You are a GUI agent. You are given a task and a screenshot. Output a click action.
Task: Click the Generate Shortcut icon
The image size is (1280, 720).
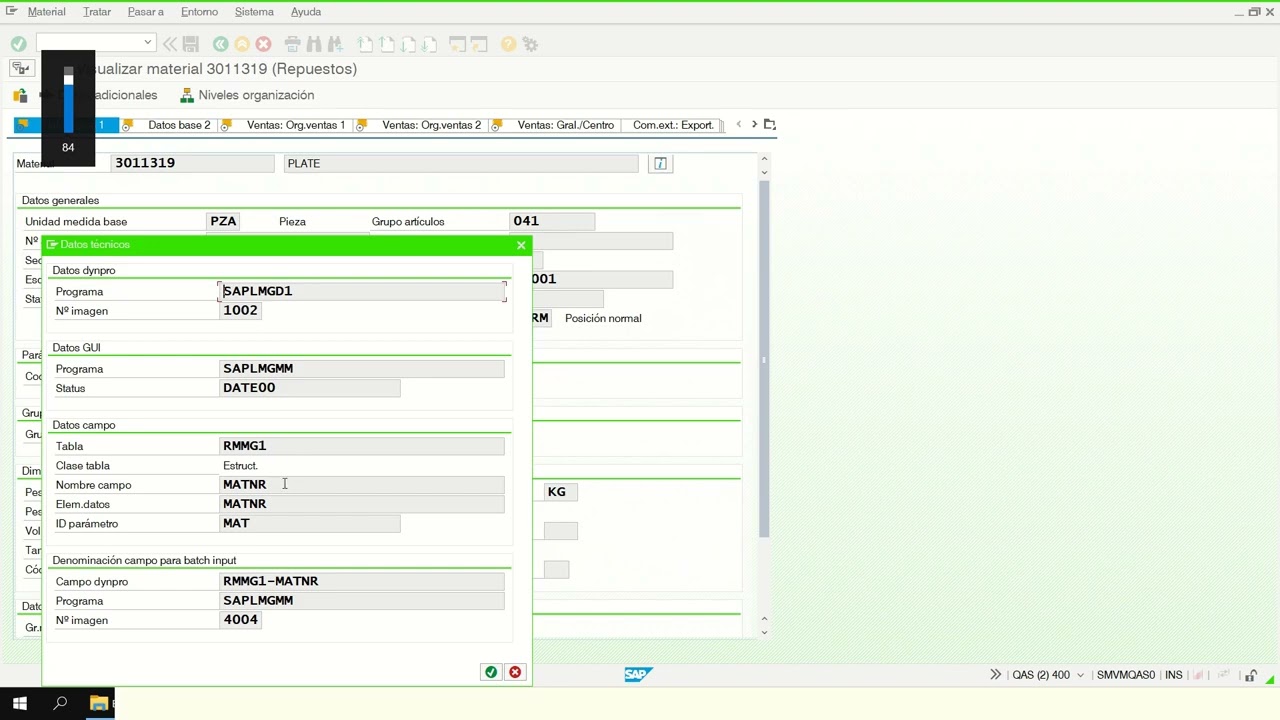point(480,44)
